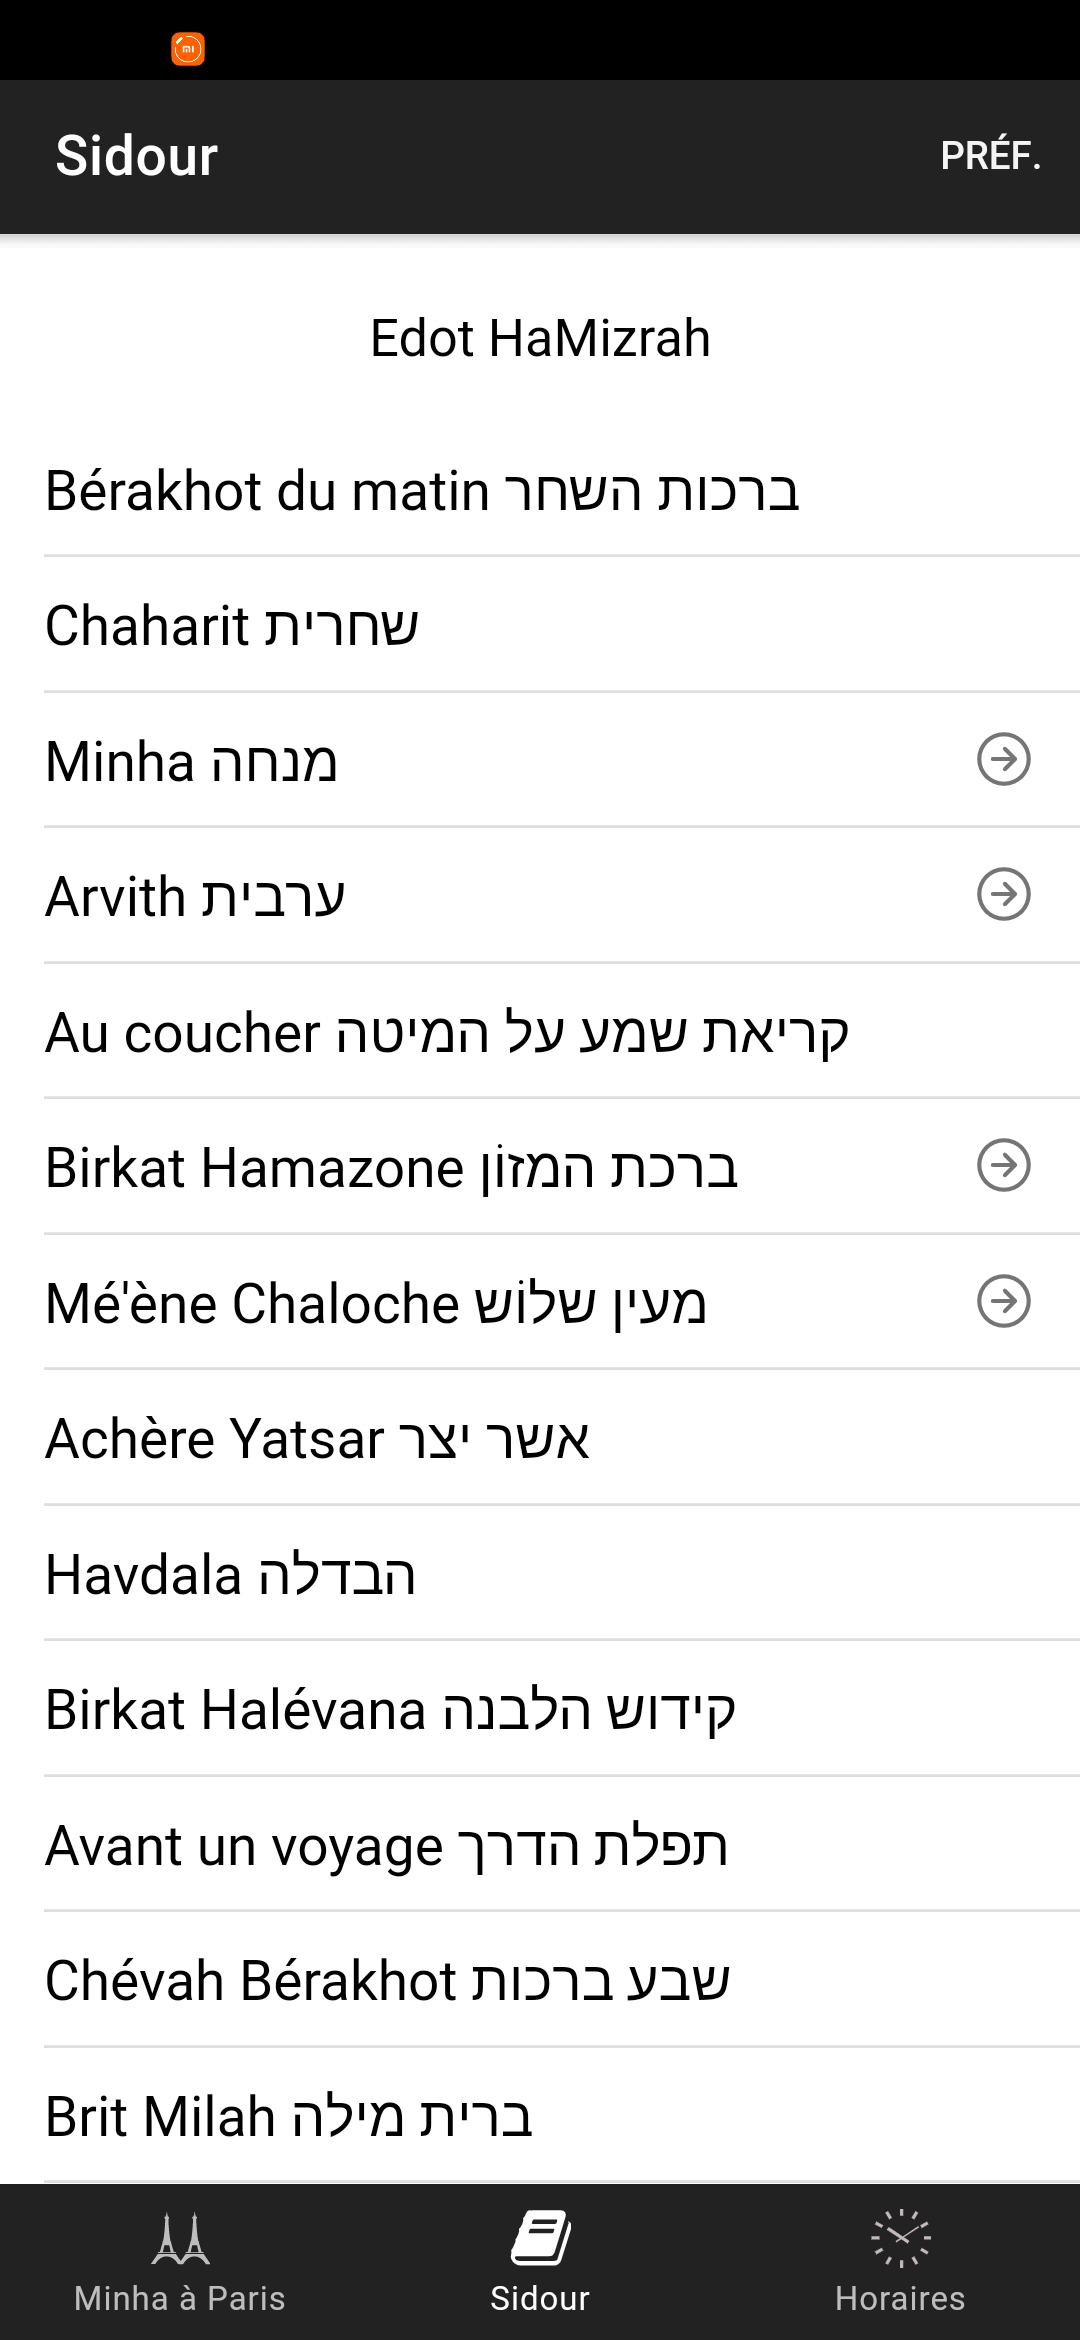Tap the arrow icon beside Minha
1080x2340 pixels.
coord(1003,759)
